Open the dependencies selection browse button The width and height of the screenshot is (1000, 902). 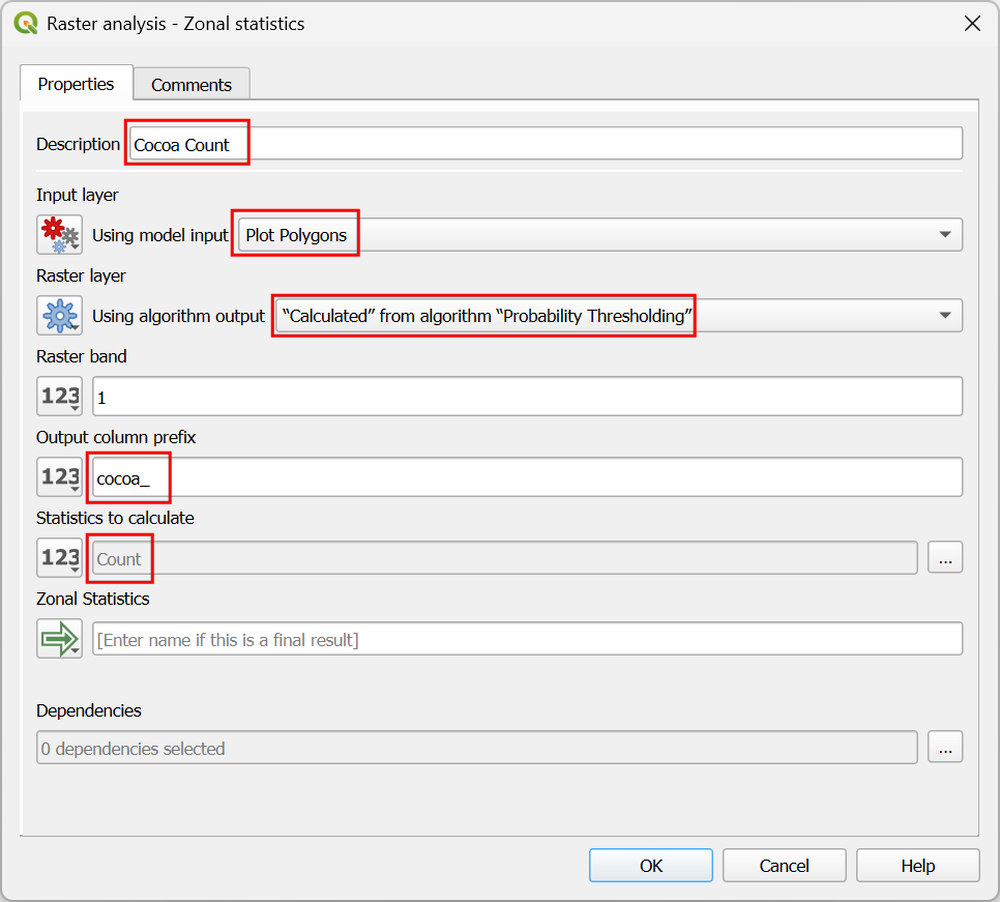coord(945,747)
